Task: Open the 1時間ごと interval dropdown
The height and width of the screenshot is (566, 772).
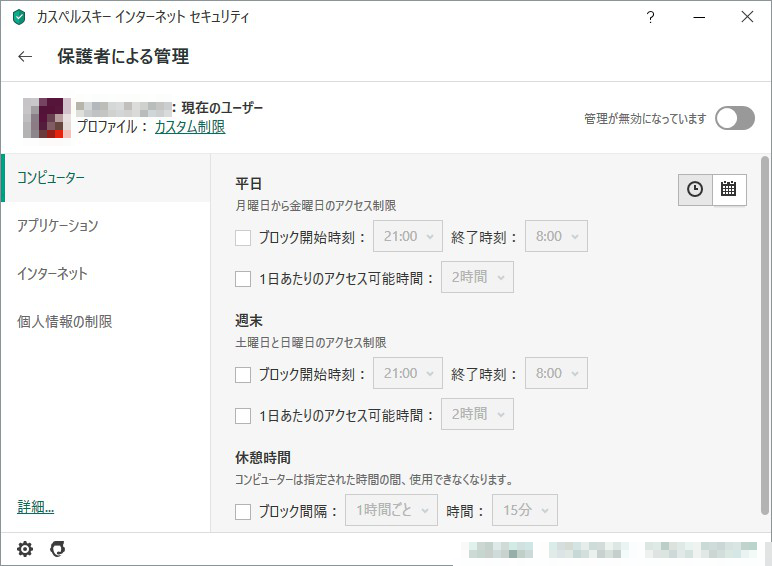Action: [391, 510]
